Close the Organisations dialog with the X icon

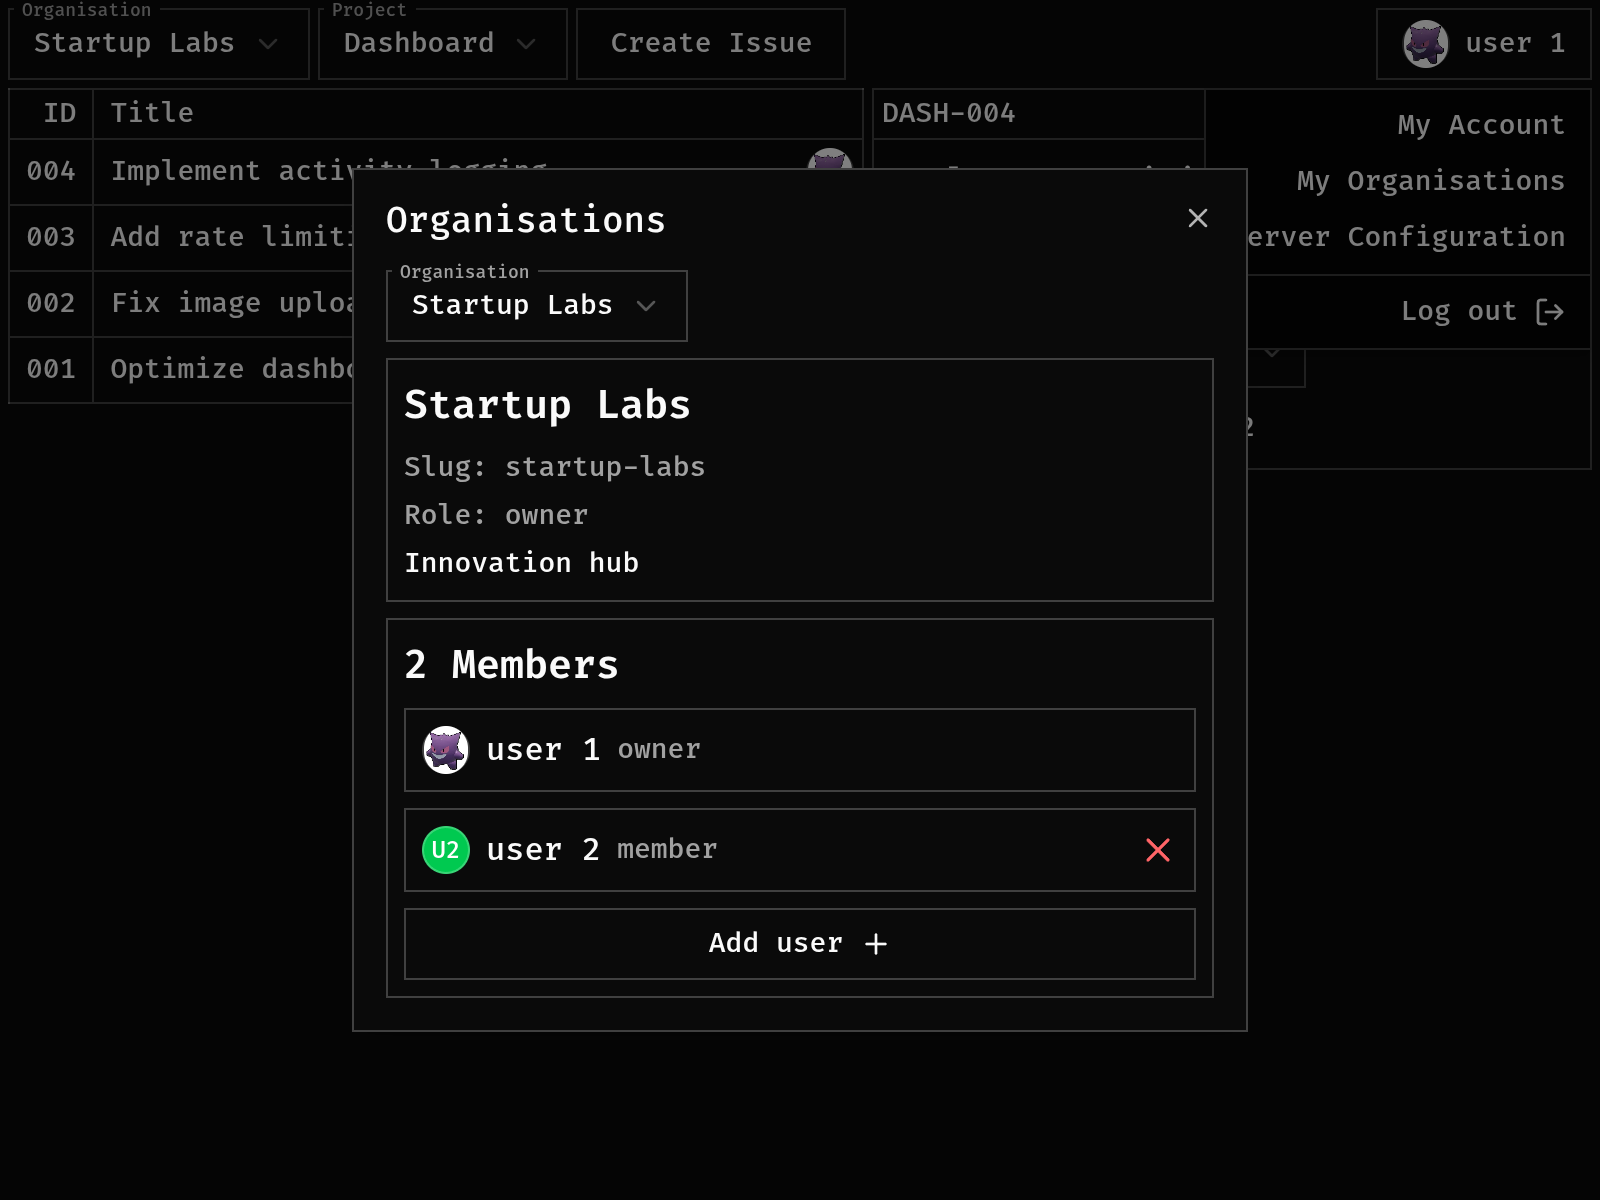pyautogui.click(x=1197, y=218)
